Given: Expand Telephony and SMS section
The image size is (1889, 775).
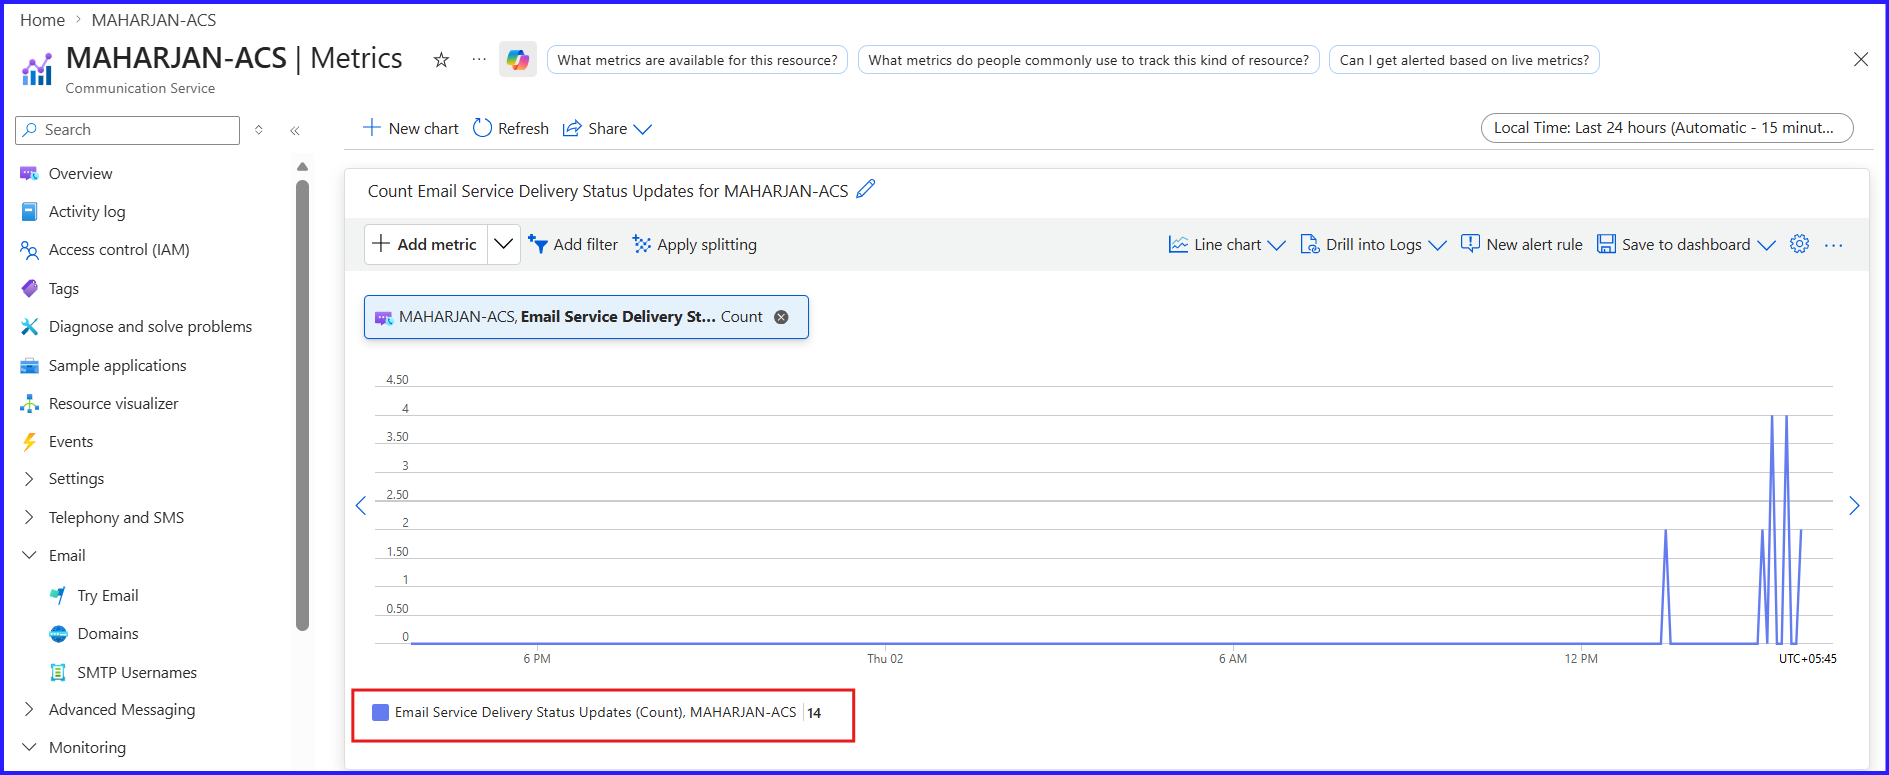Looking at the screenshot, I should click(x=29, y=518).
